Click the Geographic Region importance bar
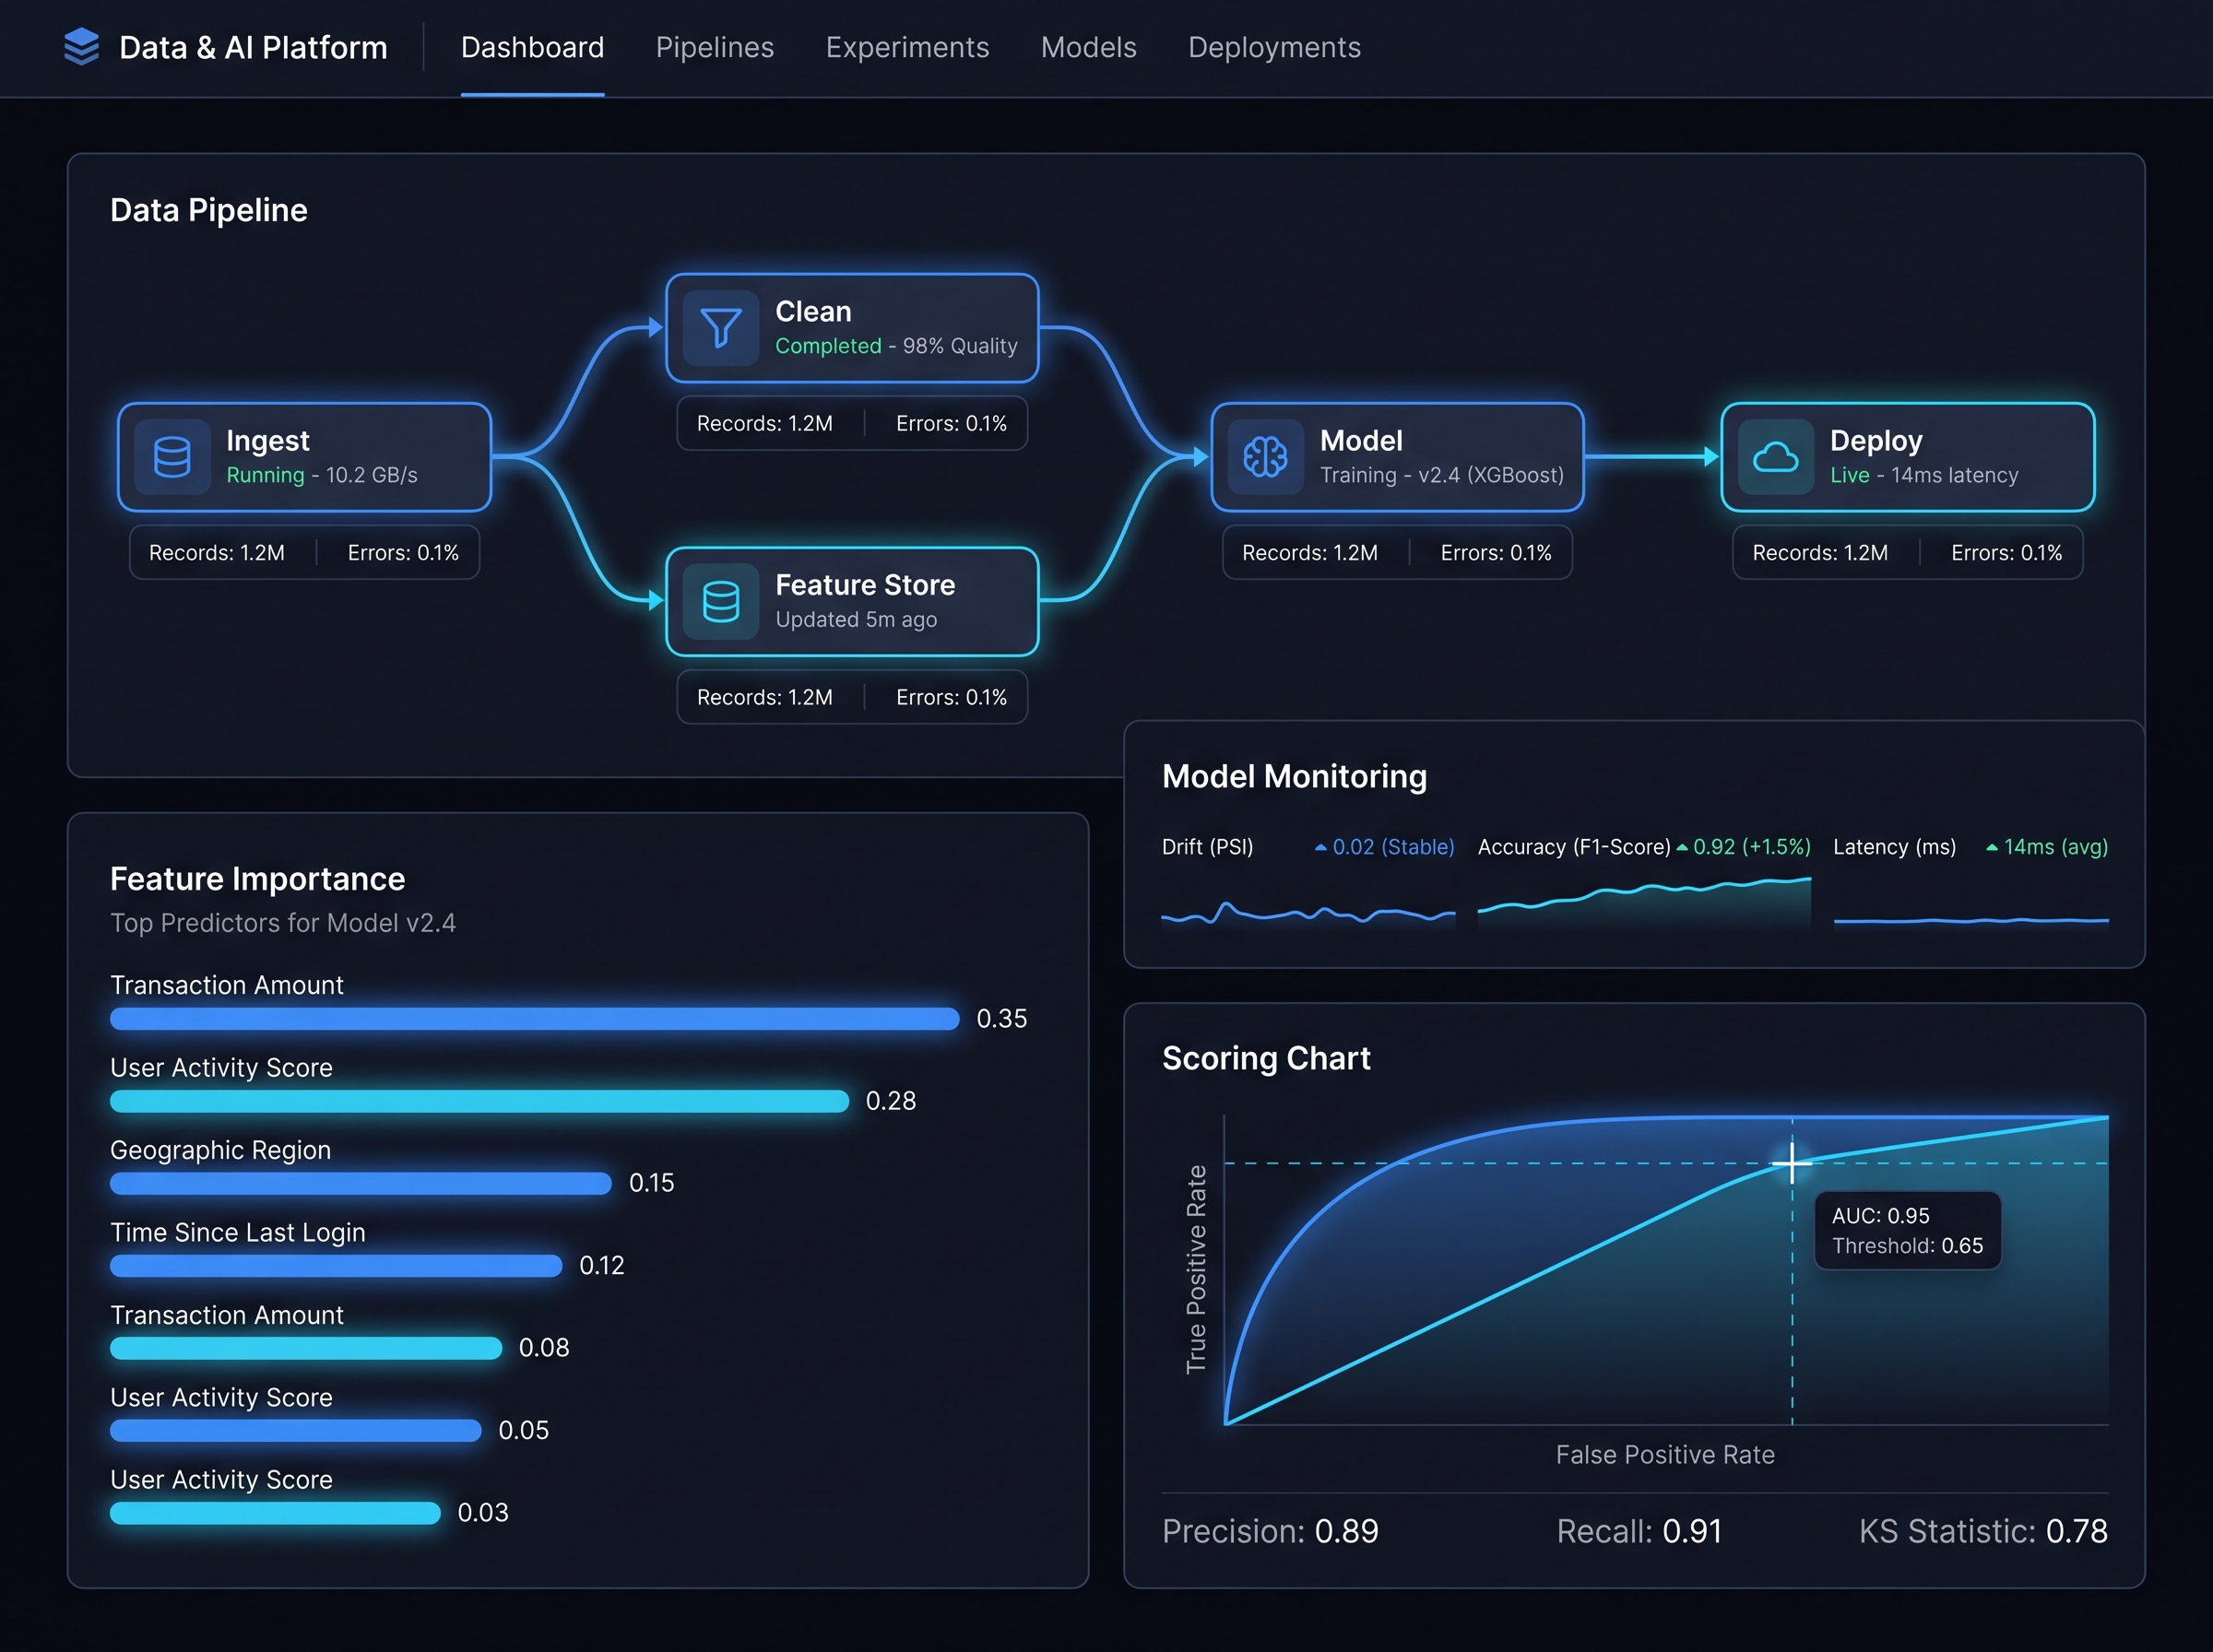Screen dimensions: 2213x1652 pos(360,1183)
